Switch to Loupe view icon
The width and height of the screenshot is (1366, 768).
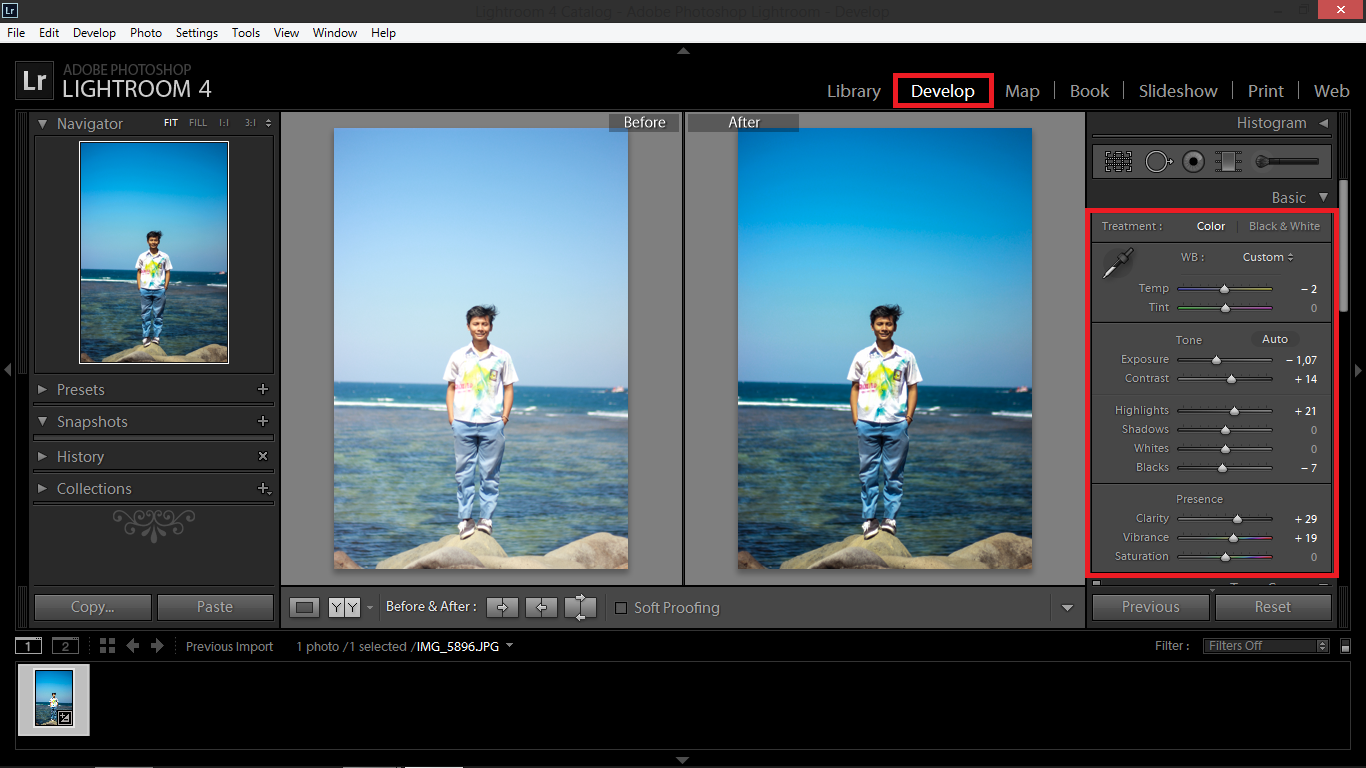(305, 607)
